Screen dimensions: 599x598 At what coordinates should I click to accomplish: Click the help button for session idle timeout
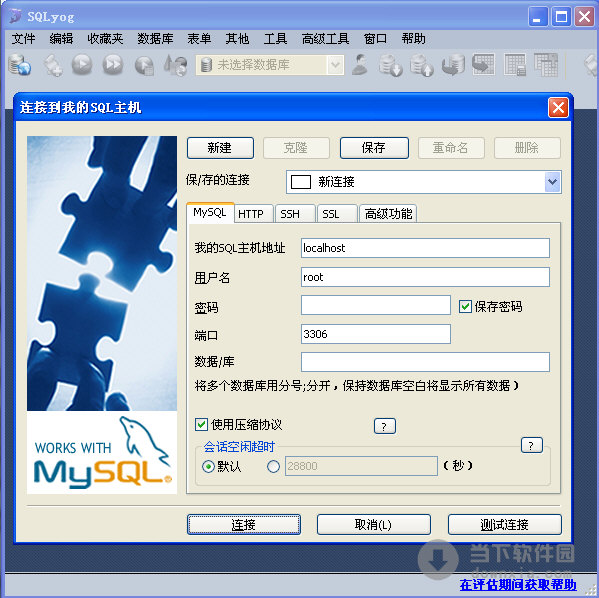coord(532,445)
